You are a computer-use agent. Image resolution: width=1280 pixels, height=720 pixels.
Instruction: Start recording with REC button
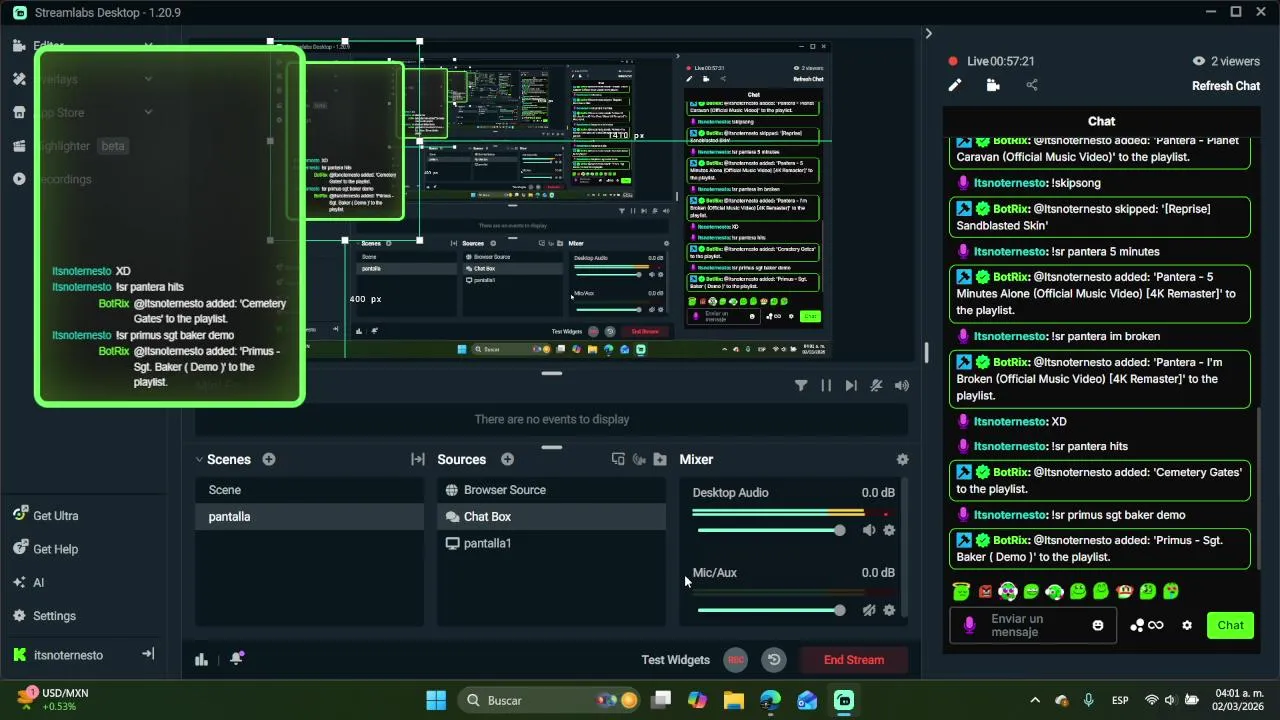coord(736,660)
